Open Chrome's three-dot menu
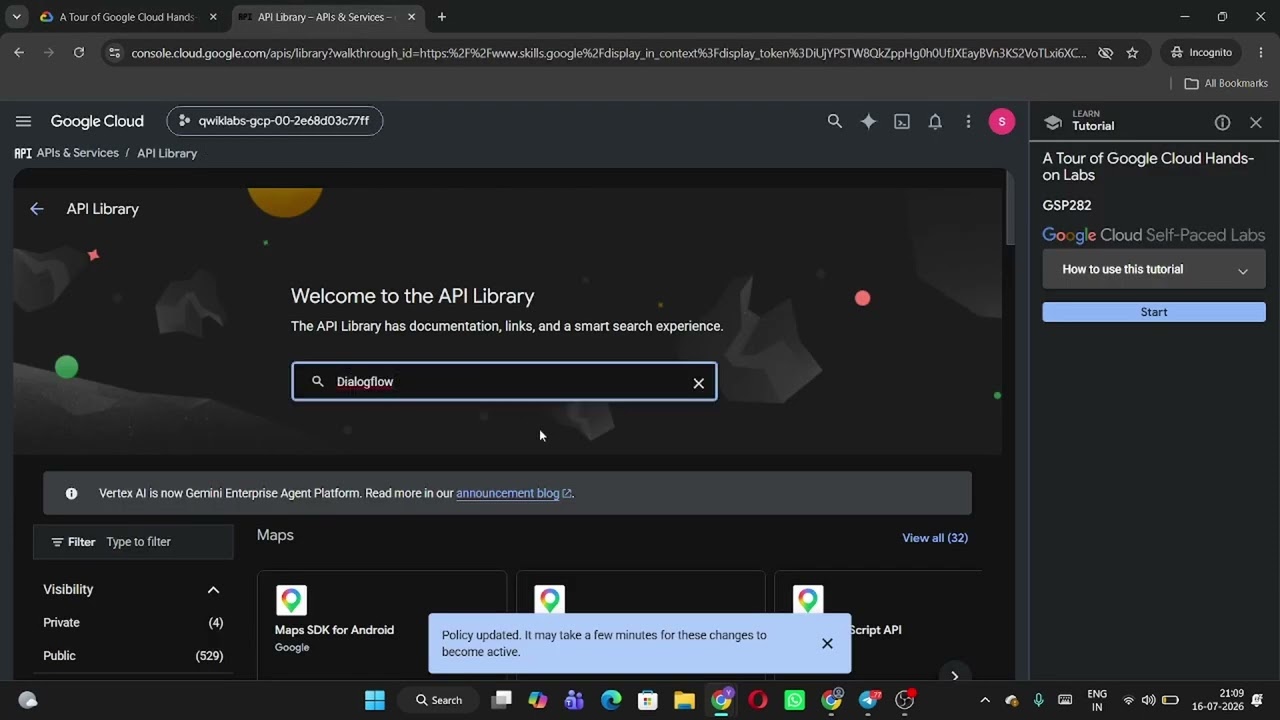This screenshot has height=720, width=1280. [x=1260, y=53]
